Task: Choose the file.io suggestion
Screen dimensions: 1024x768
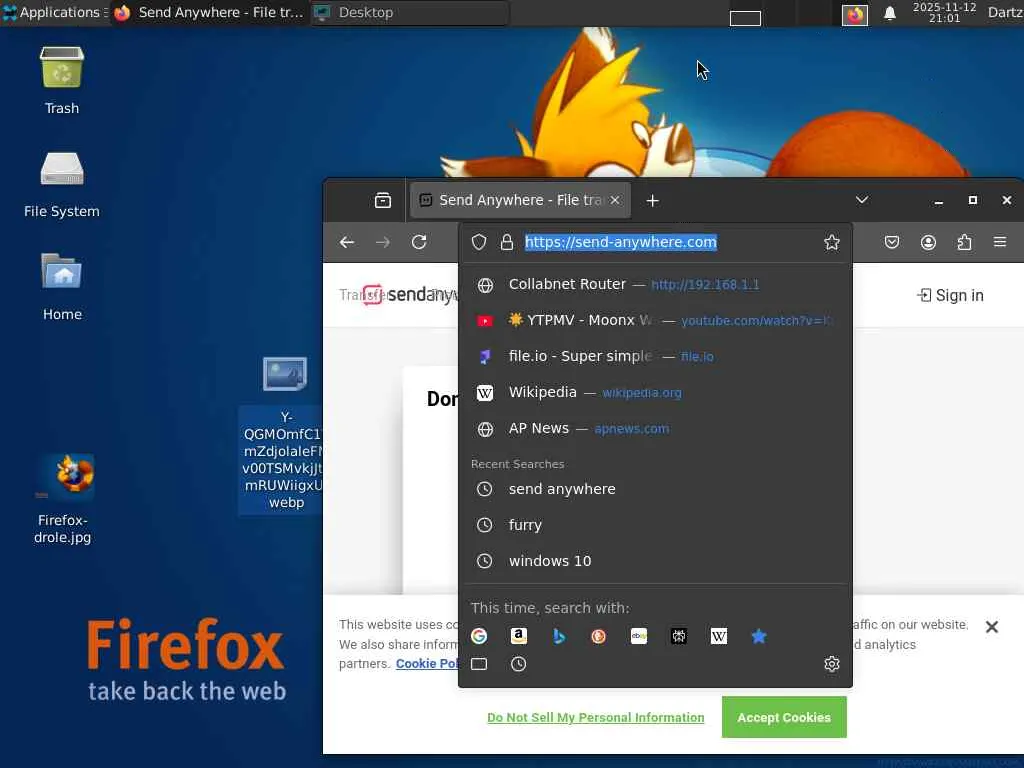Action: coord(655,357)
